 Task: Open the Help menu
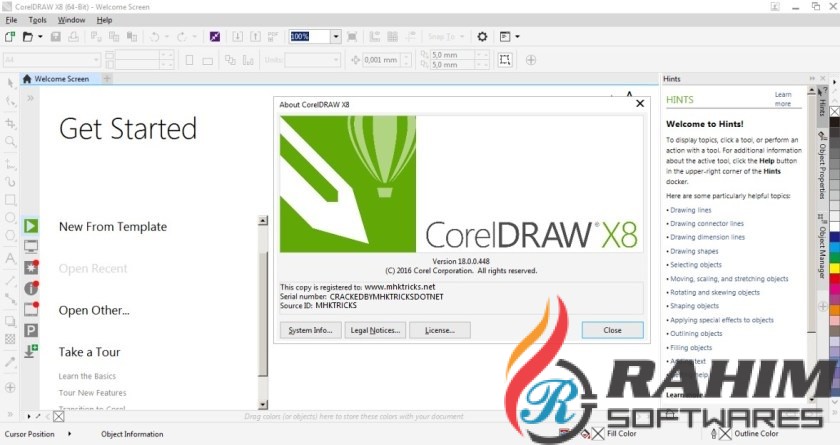104,20
